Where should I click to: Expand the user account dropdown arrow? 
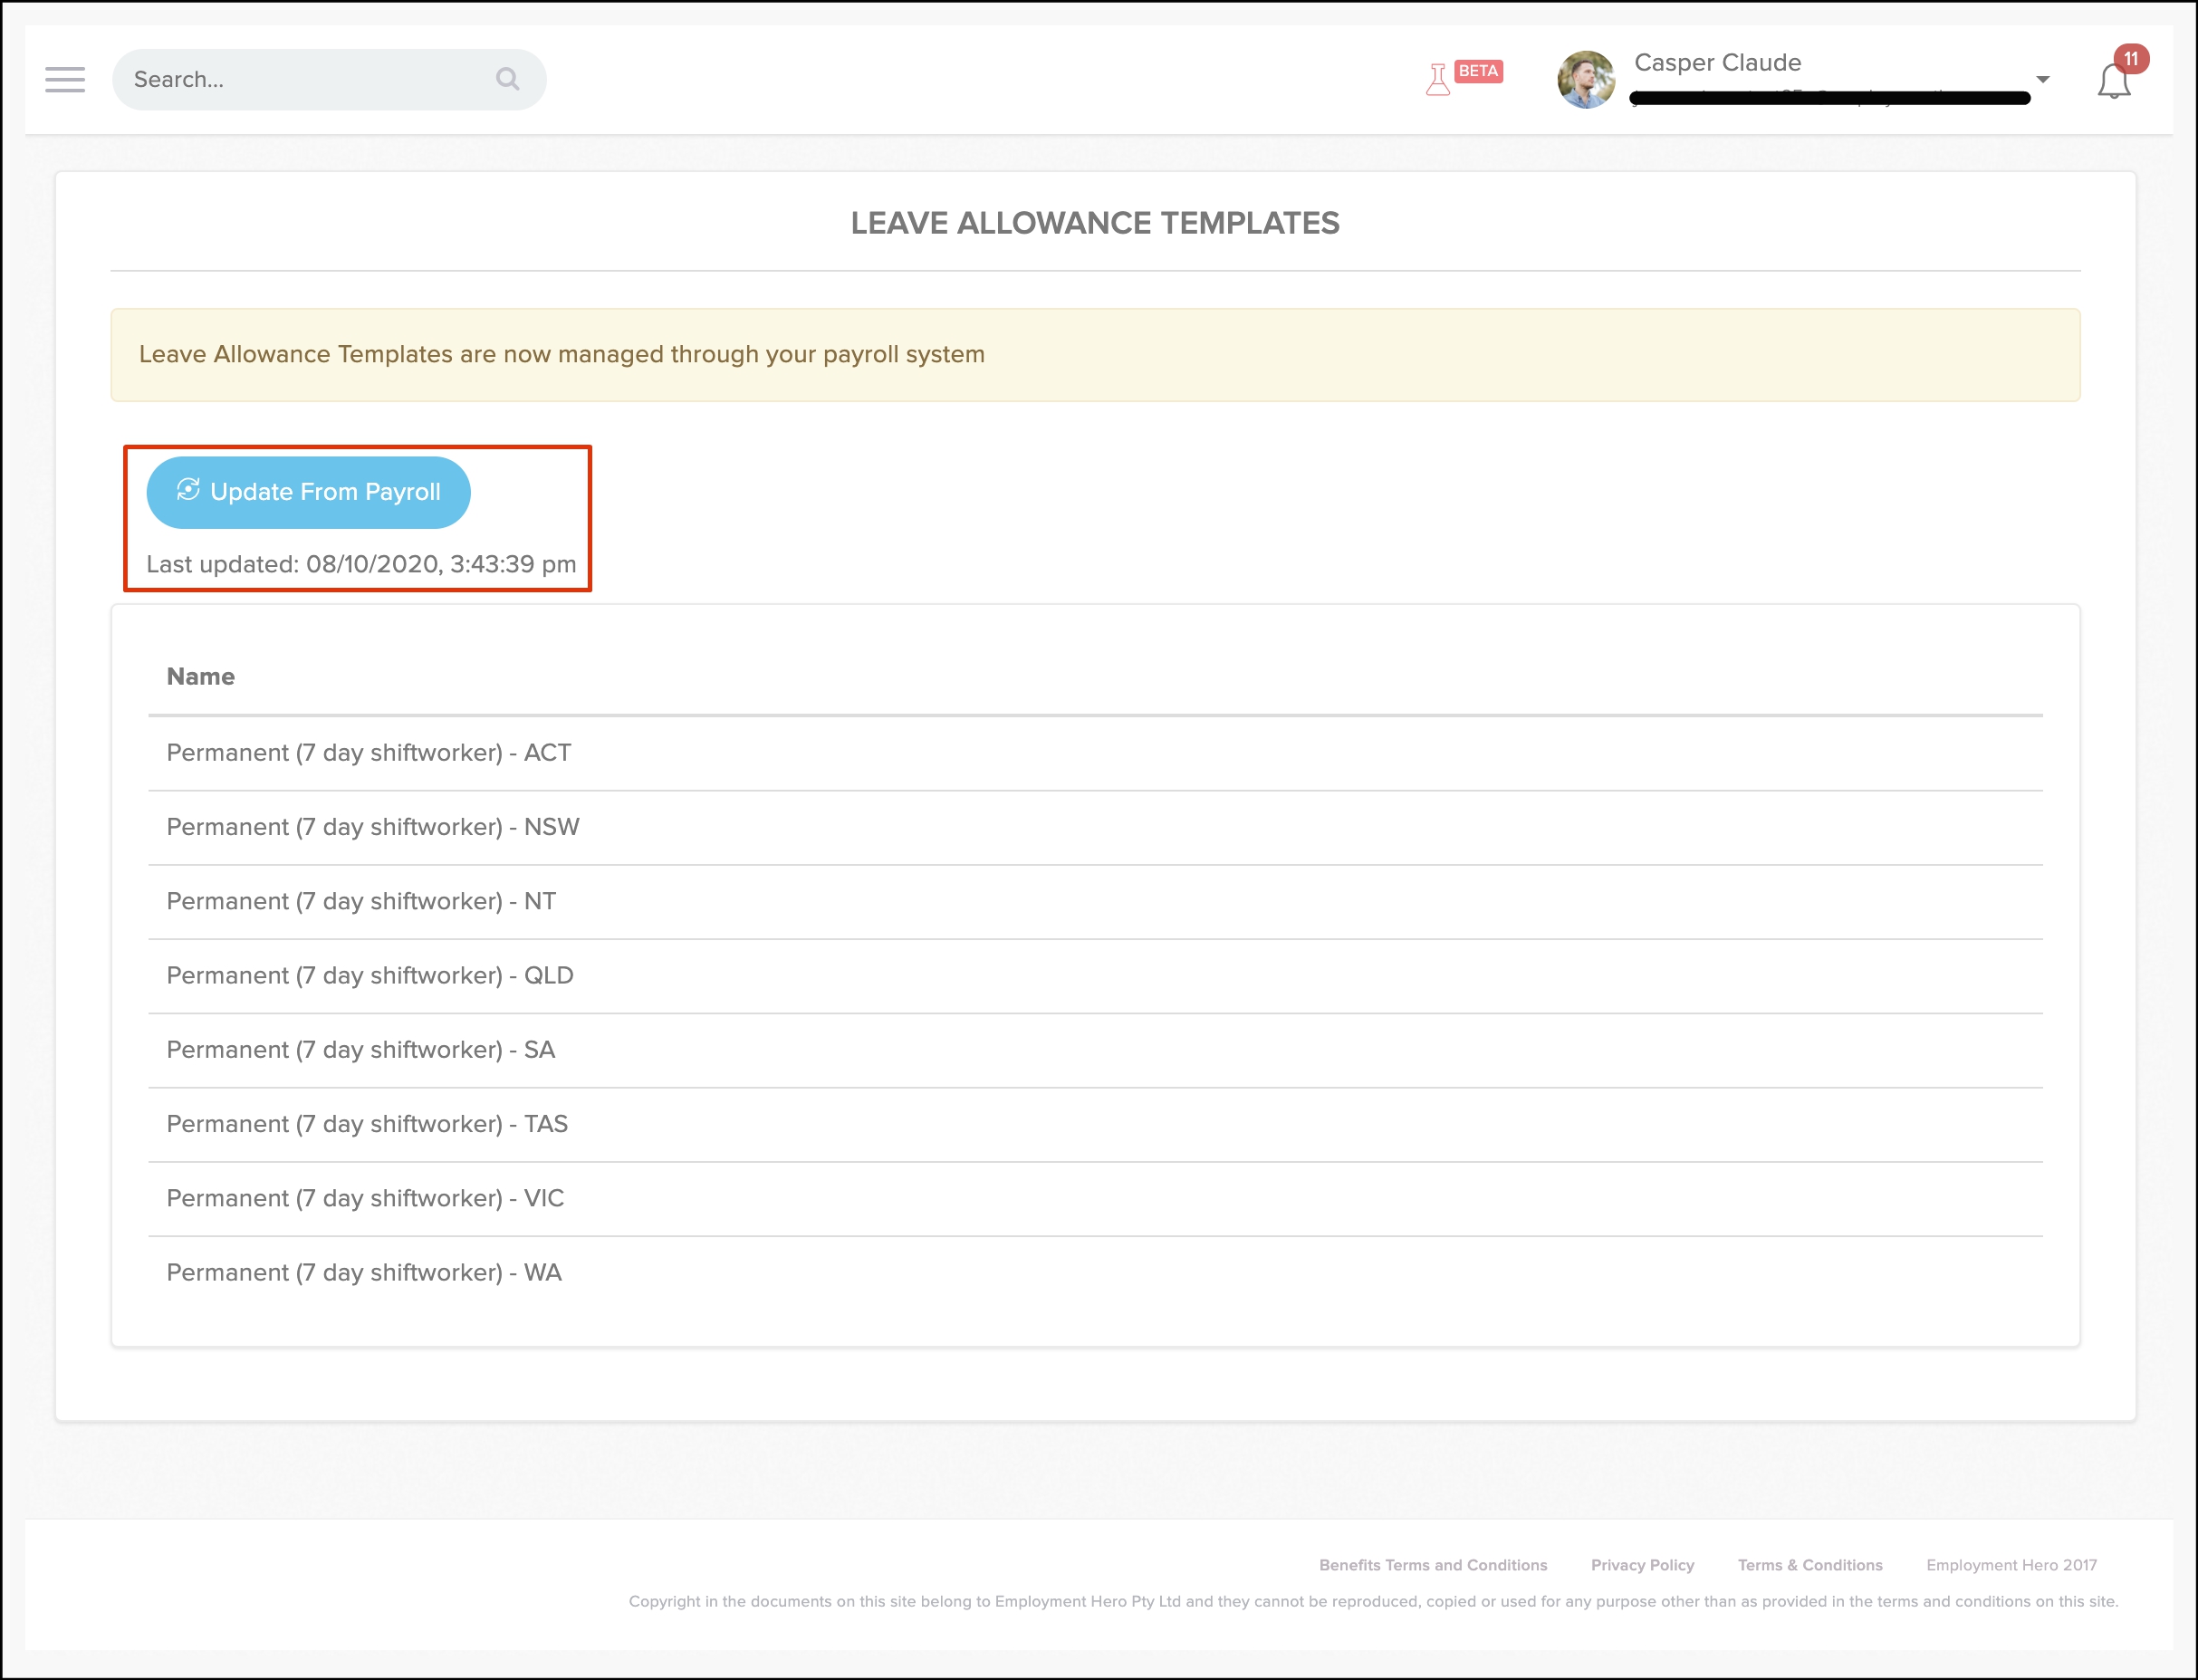[2043, 79]
